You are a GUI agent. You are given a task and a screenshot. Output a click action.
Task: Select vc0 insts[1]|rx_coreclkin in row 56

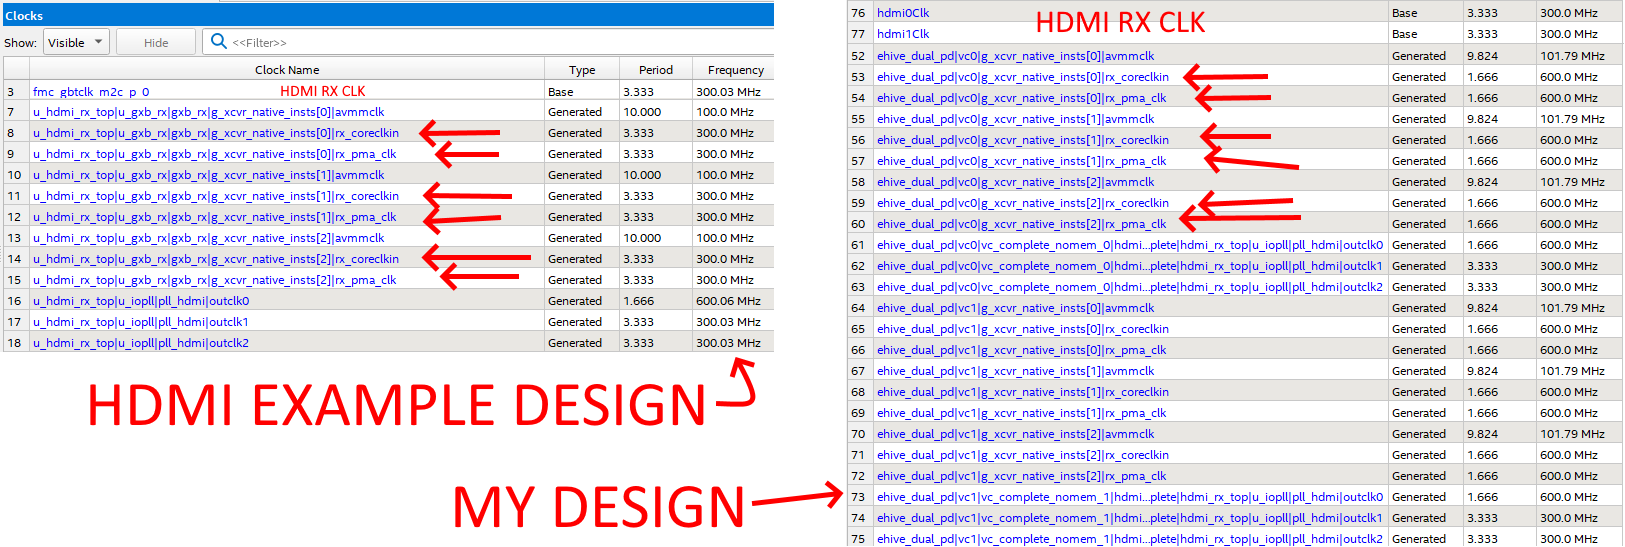click(x=1023, y=140)
